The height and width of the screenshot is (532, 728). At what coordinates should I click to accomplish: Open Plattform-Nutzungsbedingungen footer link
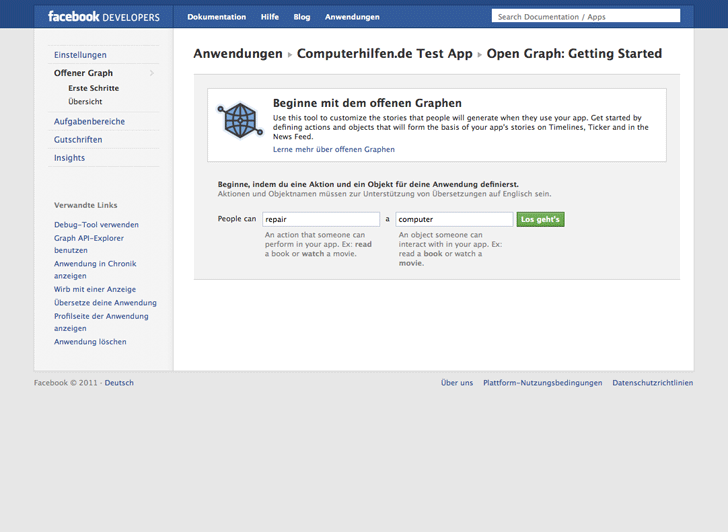pyautogui.click(x=542, y=383)
